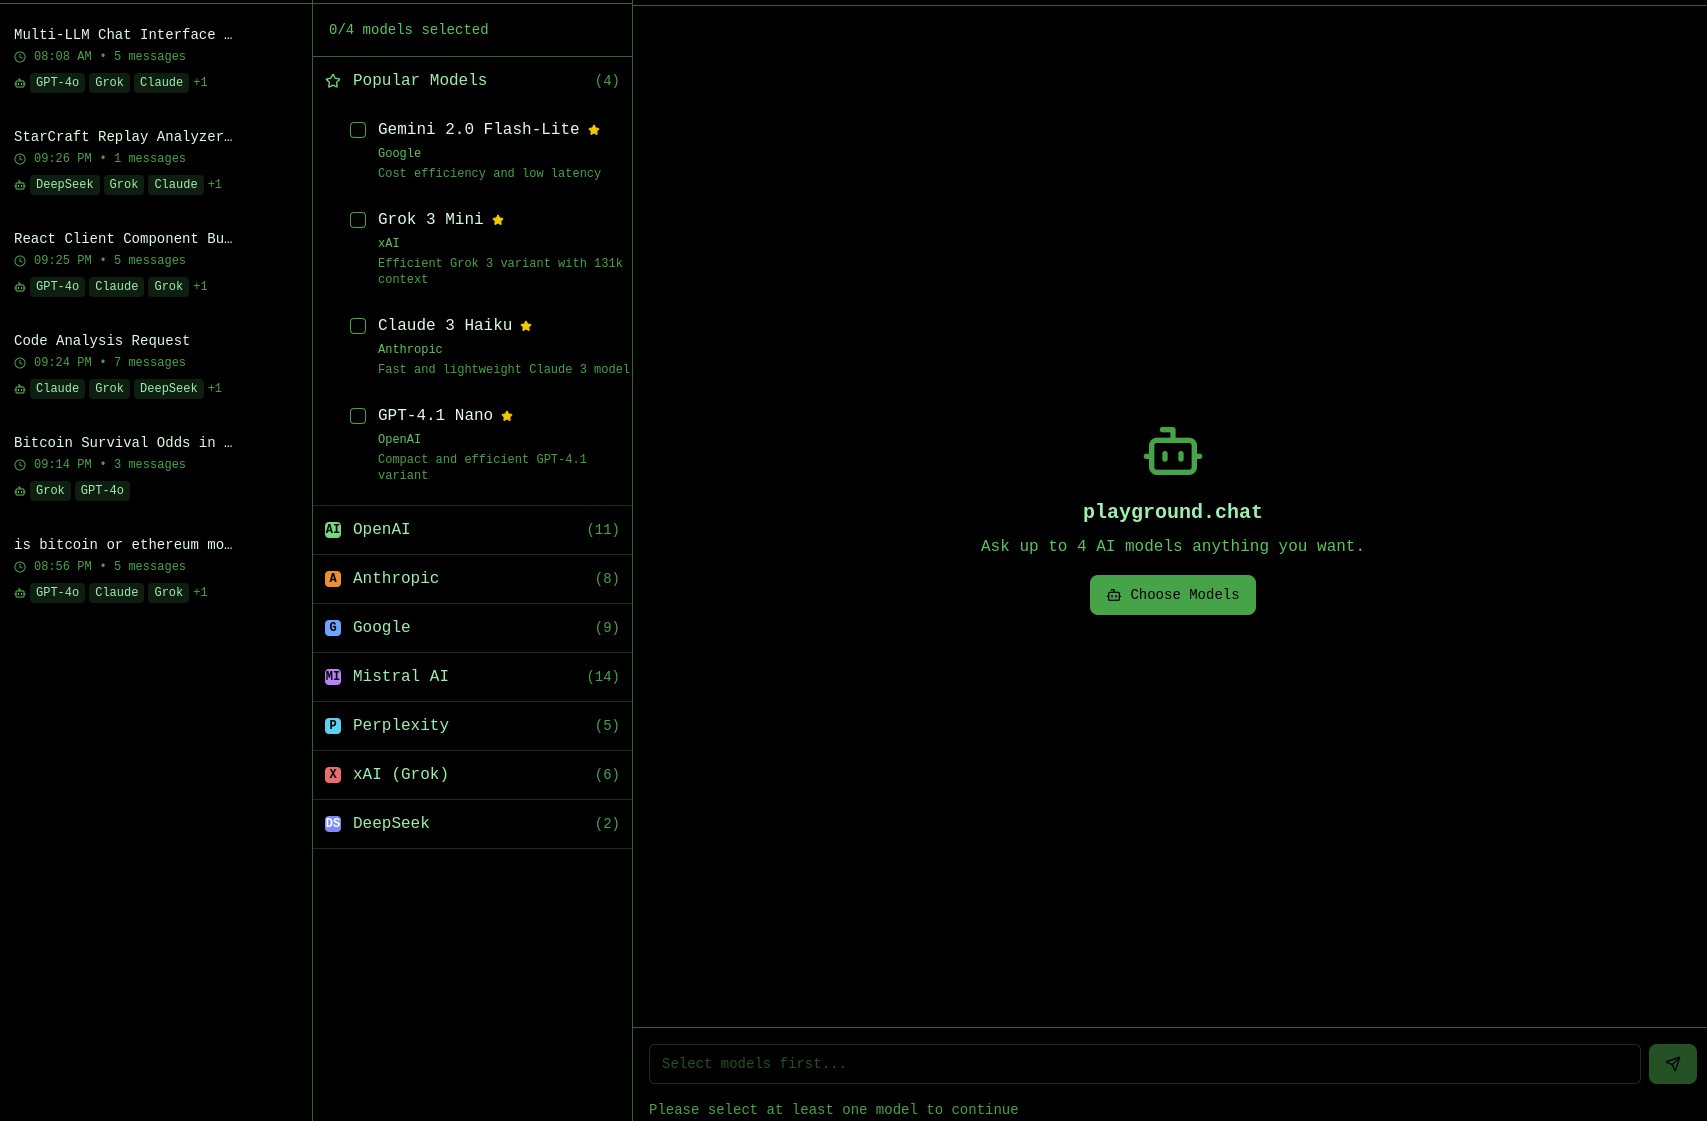Expand the Anthropic model group
This screenshot has width=1707, height=1121.
click(x=472, y=579)
